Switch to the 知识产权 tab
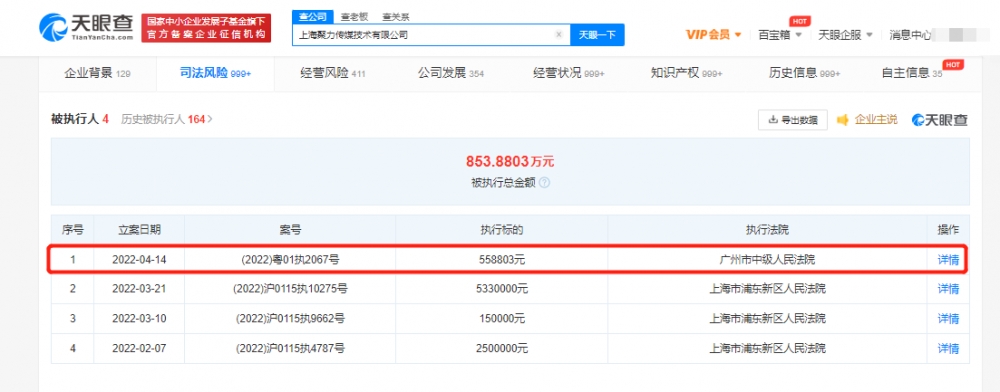Viewport: 1000px width, 392px height. tap(686, 73)
